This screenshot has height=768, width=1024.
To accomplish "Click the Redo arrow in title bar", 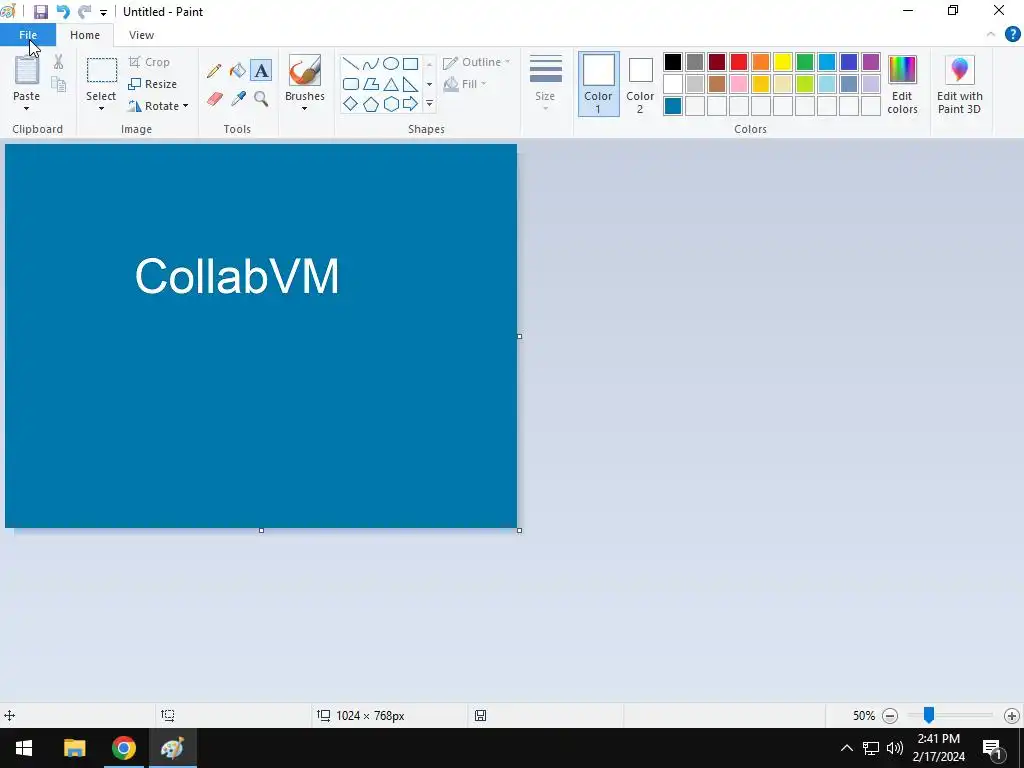I will click(x=84, y=12).
